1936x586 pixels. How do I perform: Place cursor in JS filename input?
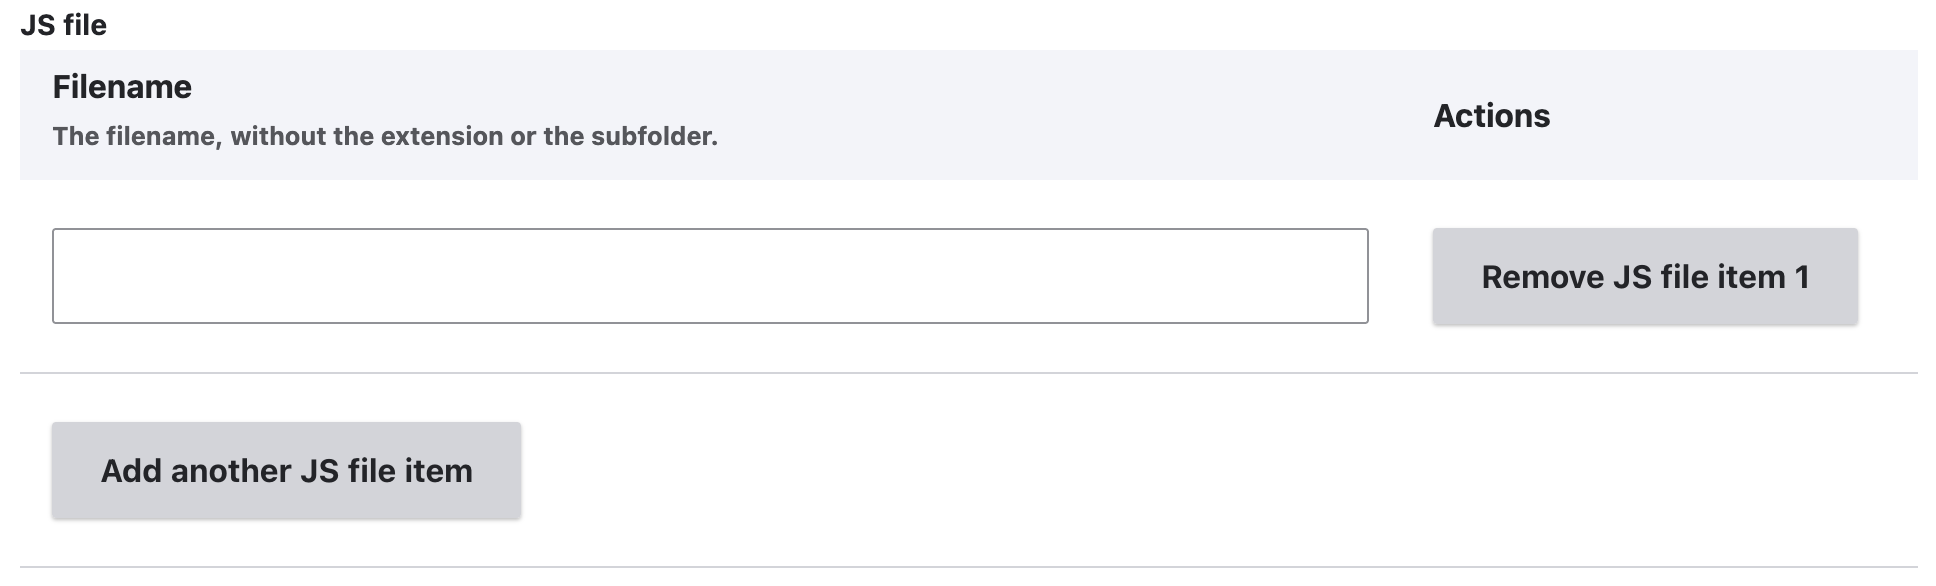tap(710, 276)
